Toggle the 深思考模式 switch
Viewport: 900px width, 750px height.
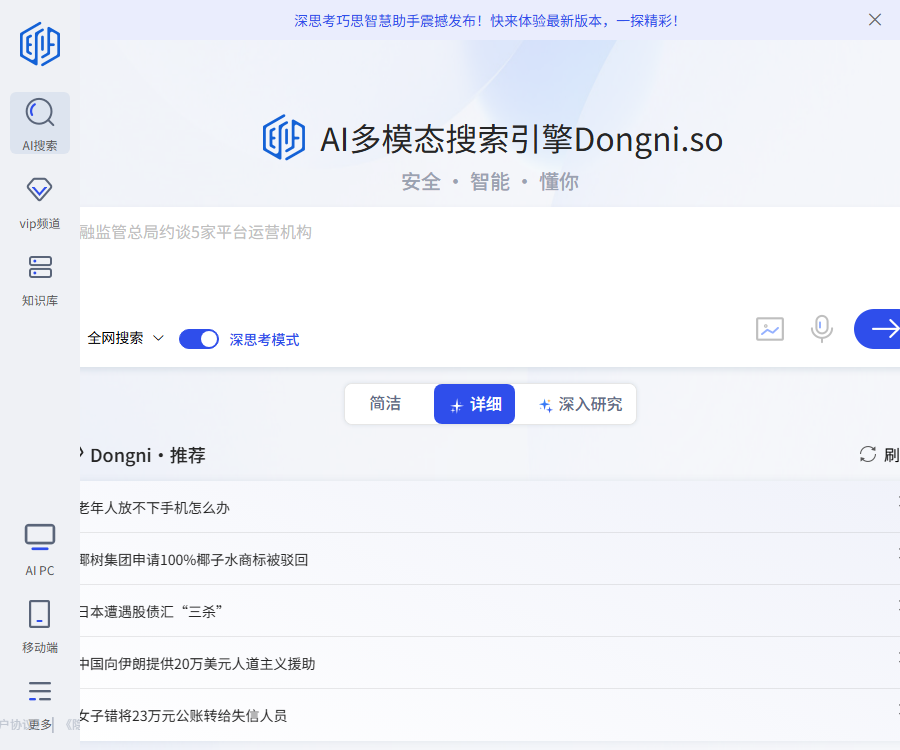click(x=199, y=339)
